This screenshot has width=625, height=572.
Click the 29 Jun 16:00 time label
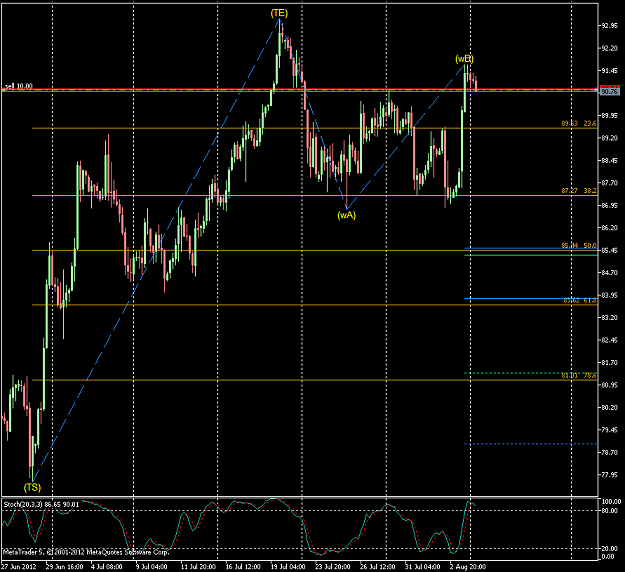pyautogui.click(x=64, y=566)
